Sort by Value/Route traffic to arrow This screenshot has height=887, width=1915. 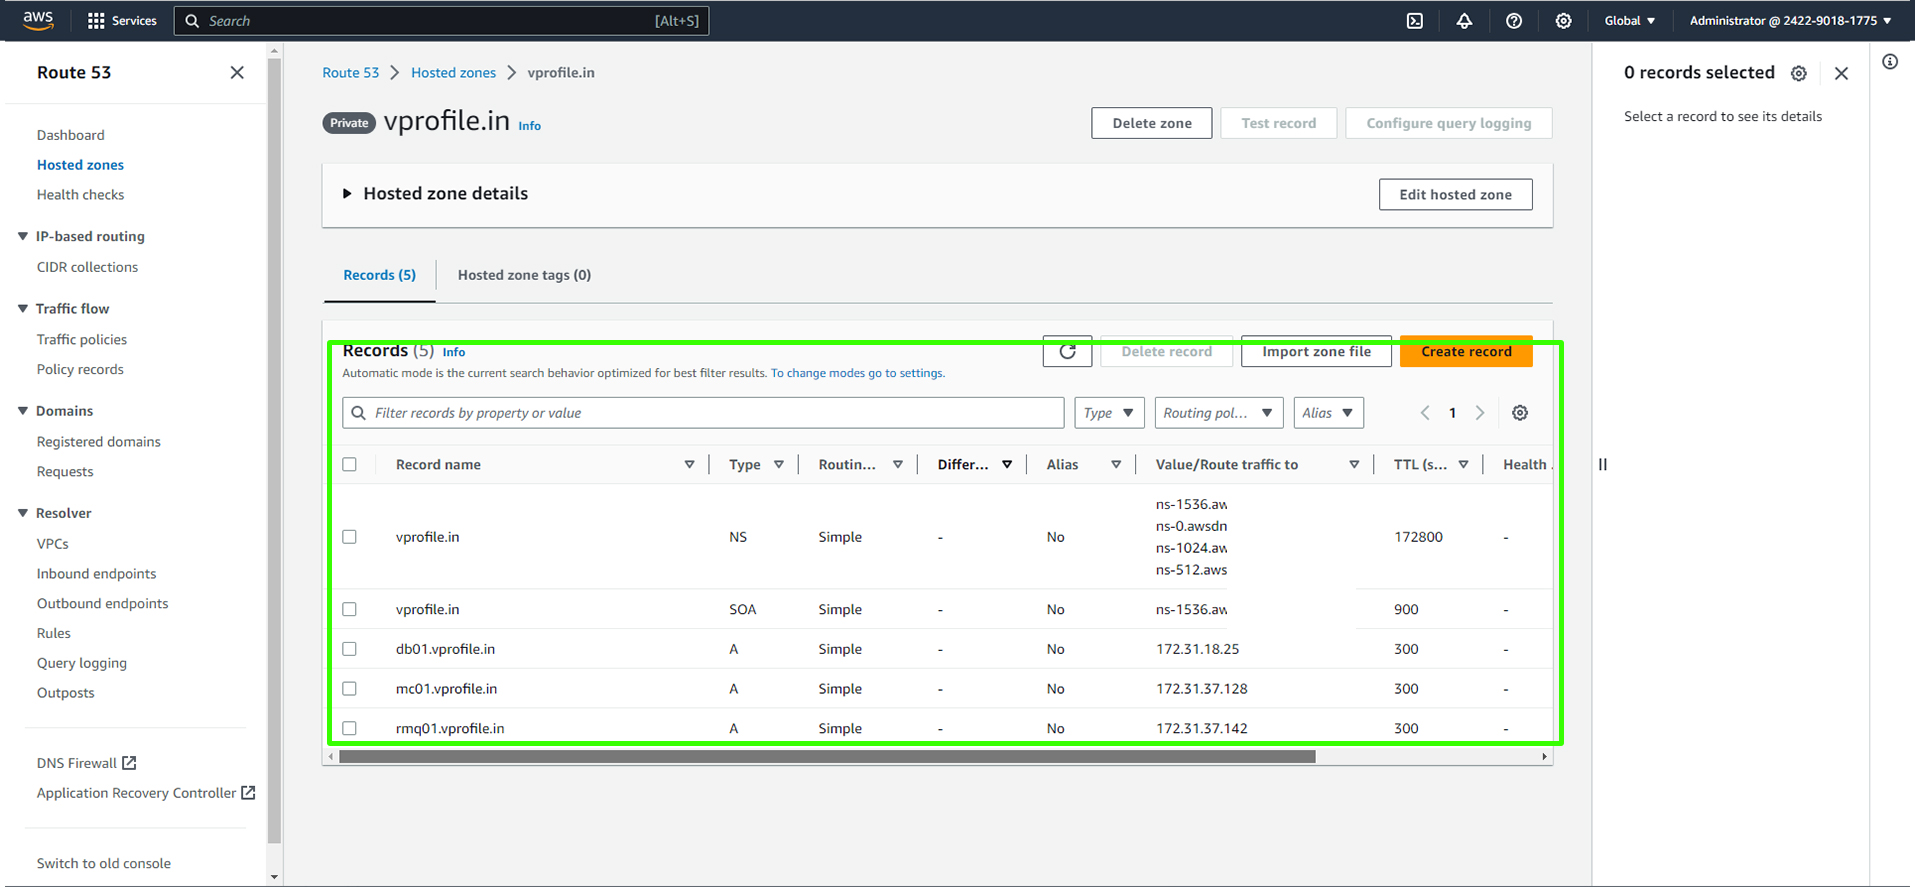tap(1354, 464)
